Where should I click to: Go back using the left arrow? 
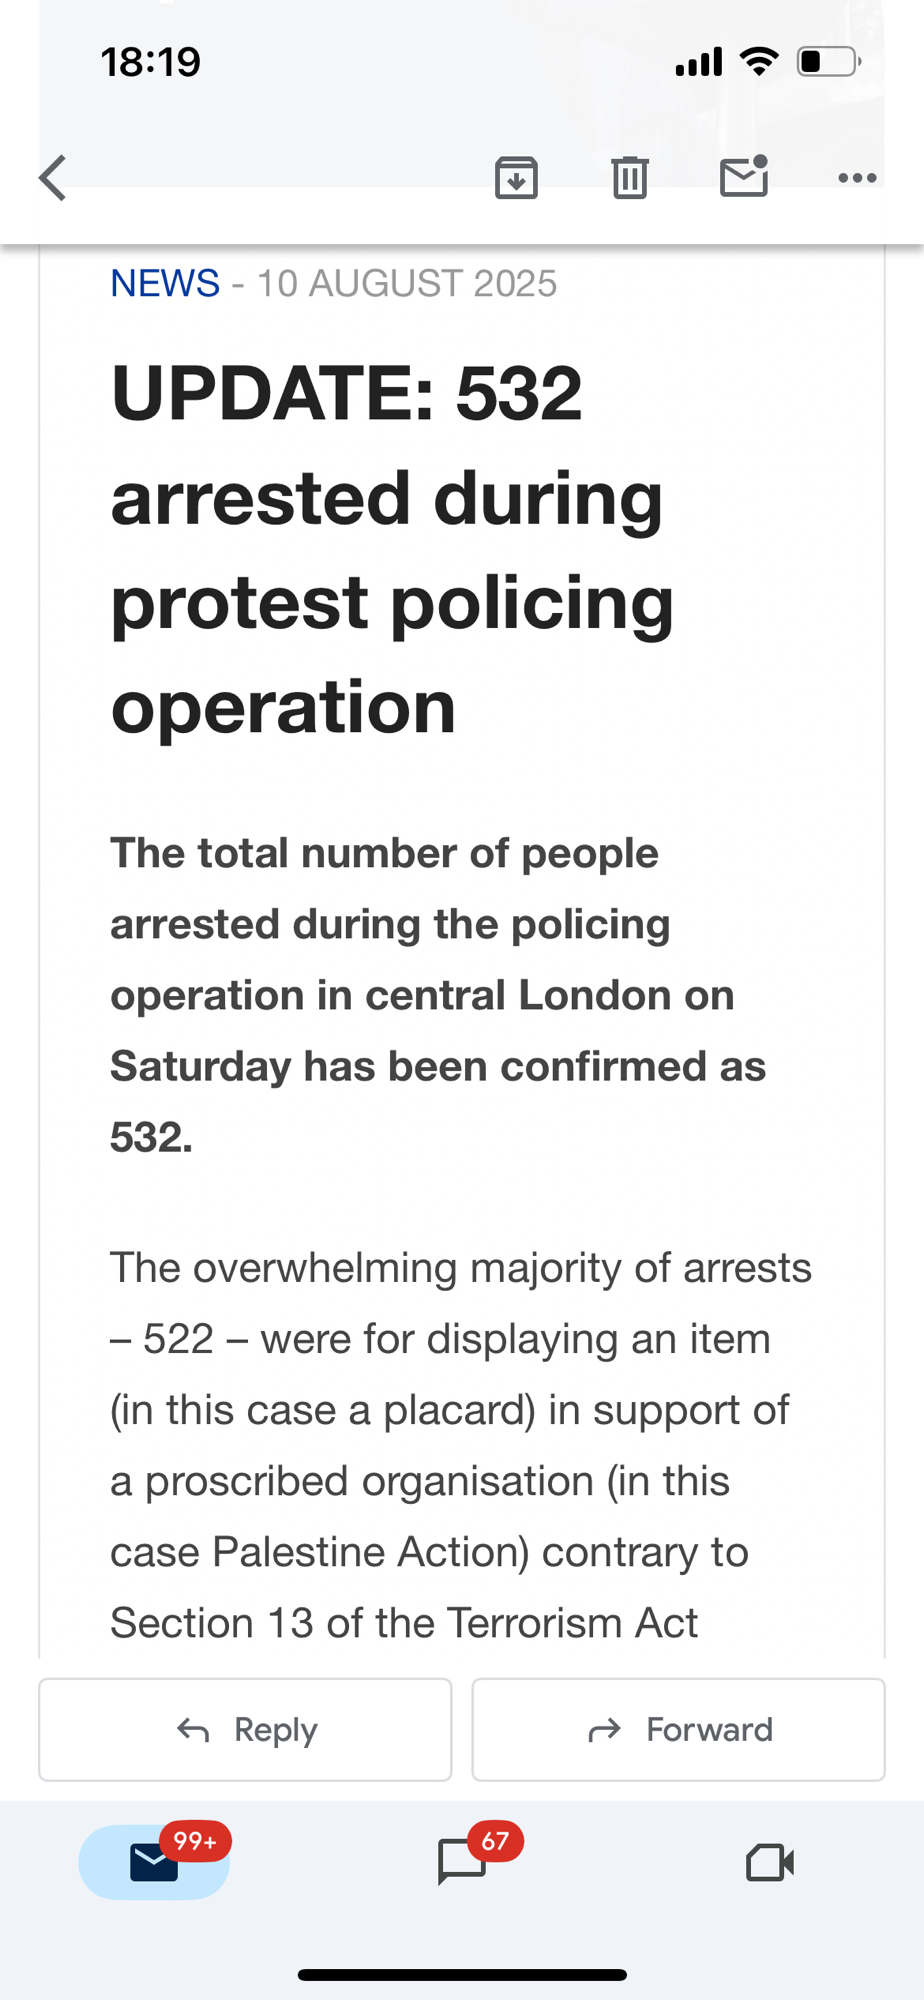pyautogui.click(x=53, y=178)
